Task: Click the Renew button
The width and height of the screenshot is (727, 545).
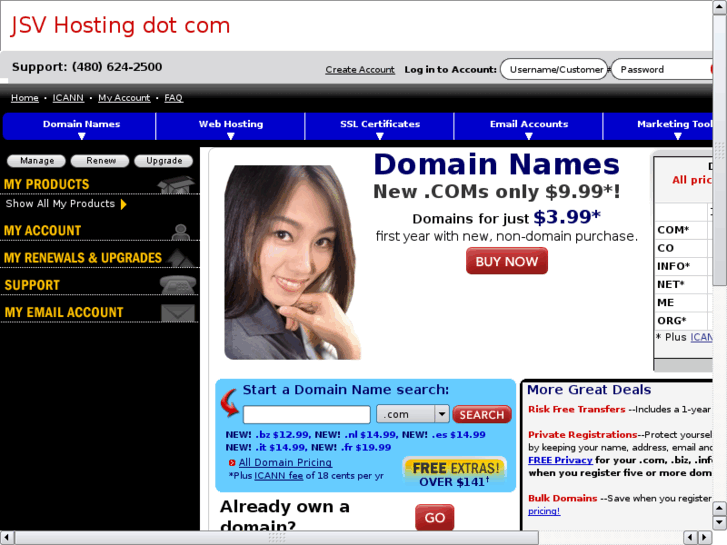Action: 100,161
